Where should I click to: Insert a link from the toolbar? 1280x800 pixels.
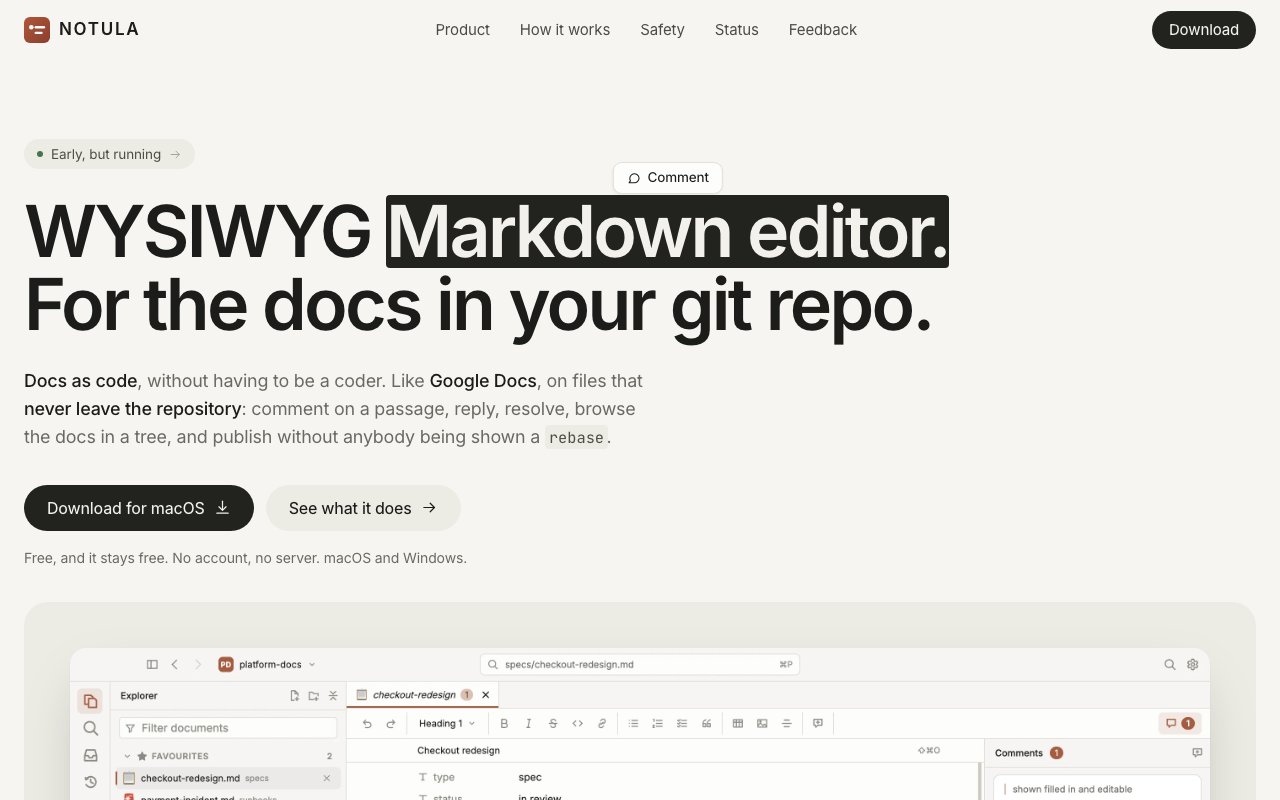click(x=602, y=723)
